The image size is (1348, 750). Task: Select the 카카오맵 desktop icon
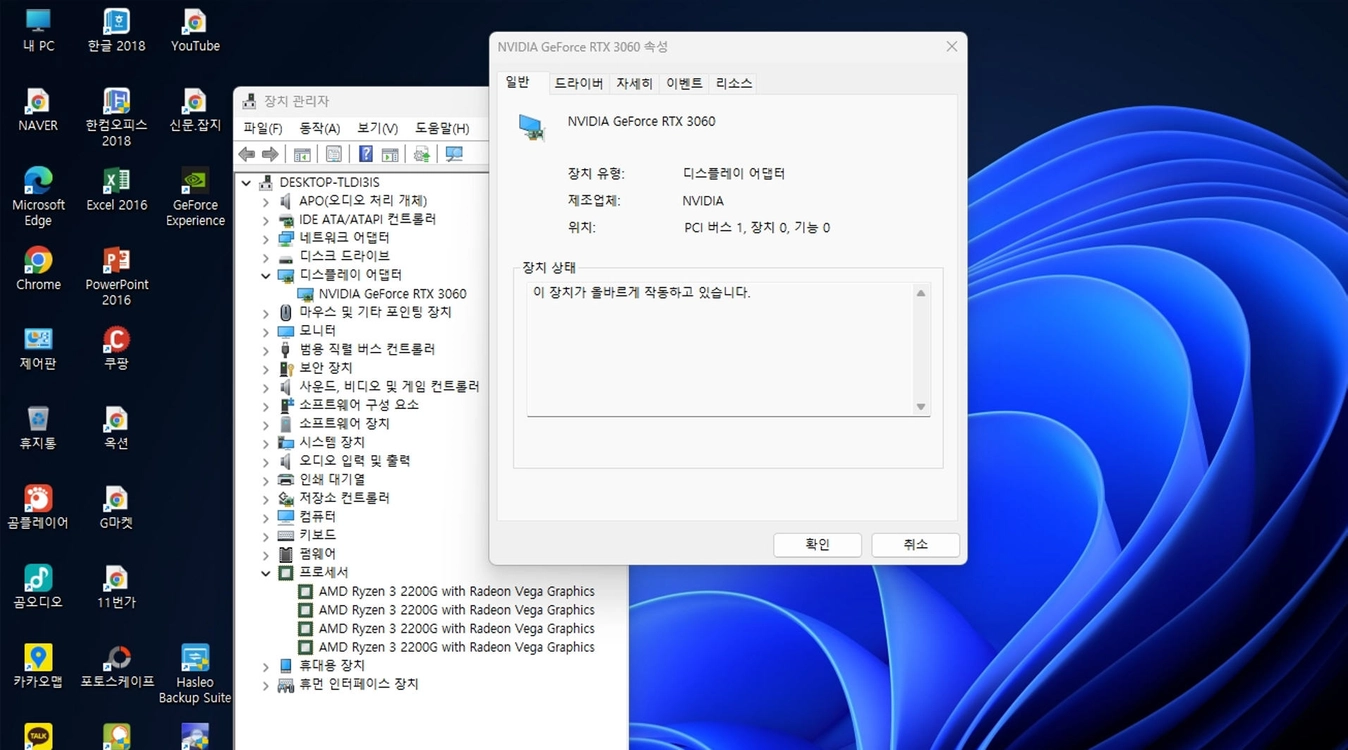(38, 666)
